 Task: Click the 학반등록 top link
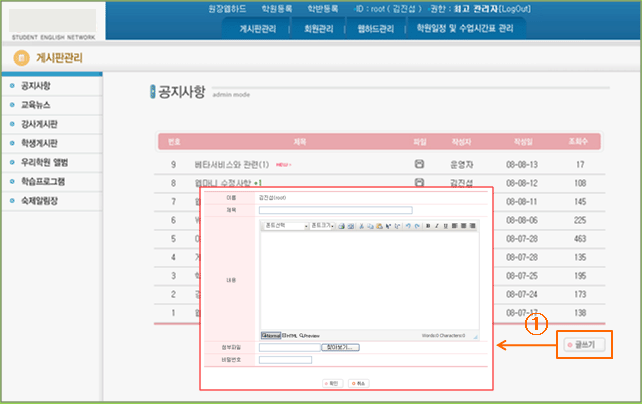click(323, 9)
